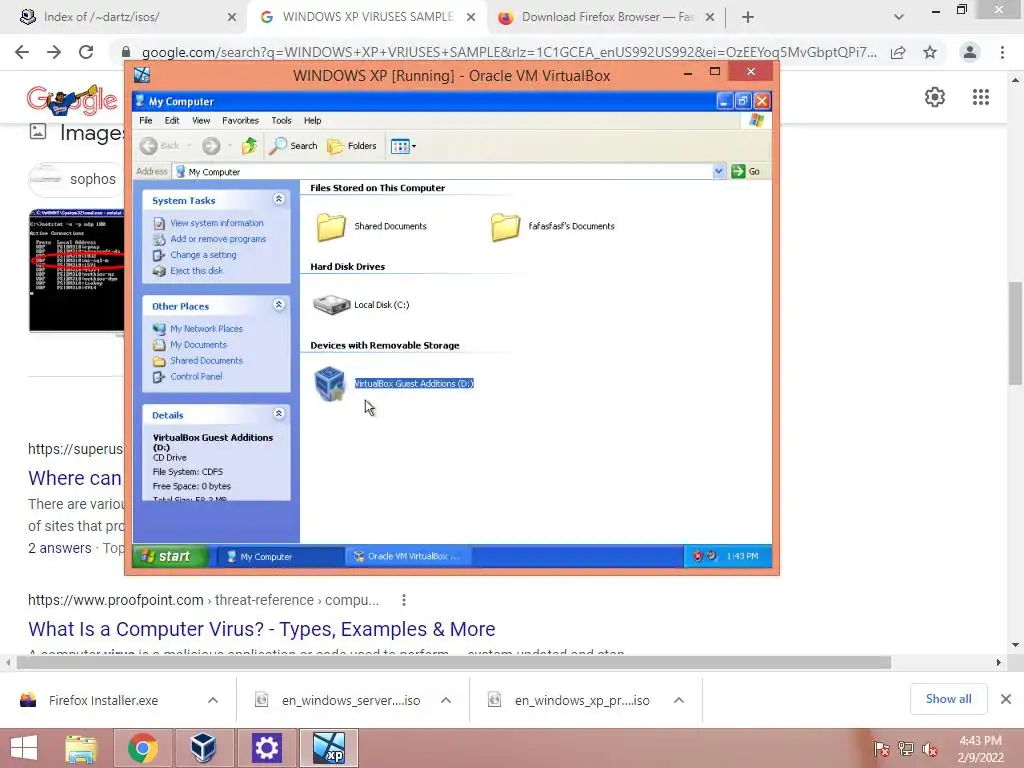Open the Tools menu in My Computer
This screenshot has width=1024, height=768.
(x=281, y=120)
